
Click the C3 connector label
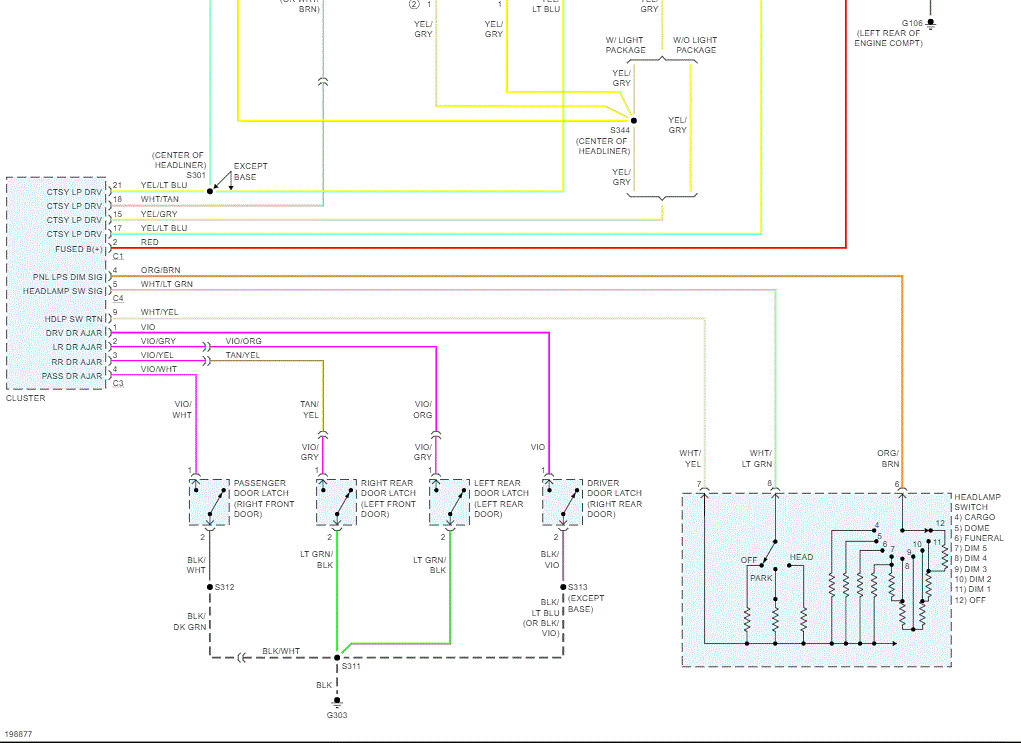(118, 384)
